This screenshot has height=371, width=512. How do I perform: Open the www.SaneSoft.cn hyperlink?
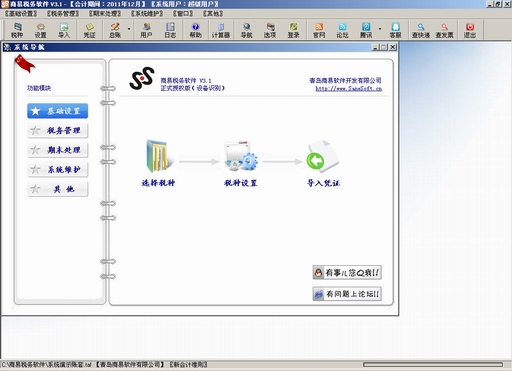pos(348,89)
